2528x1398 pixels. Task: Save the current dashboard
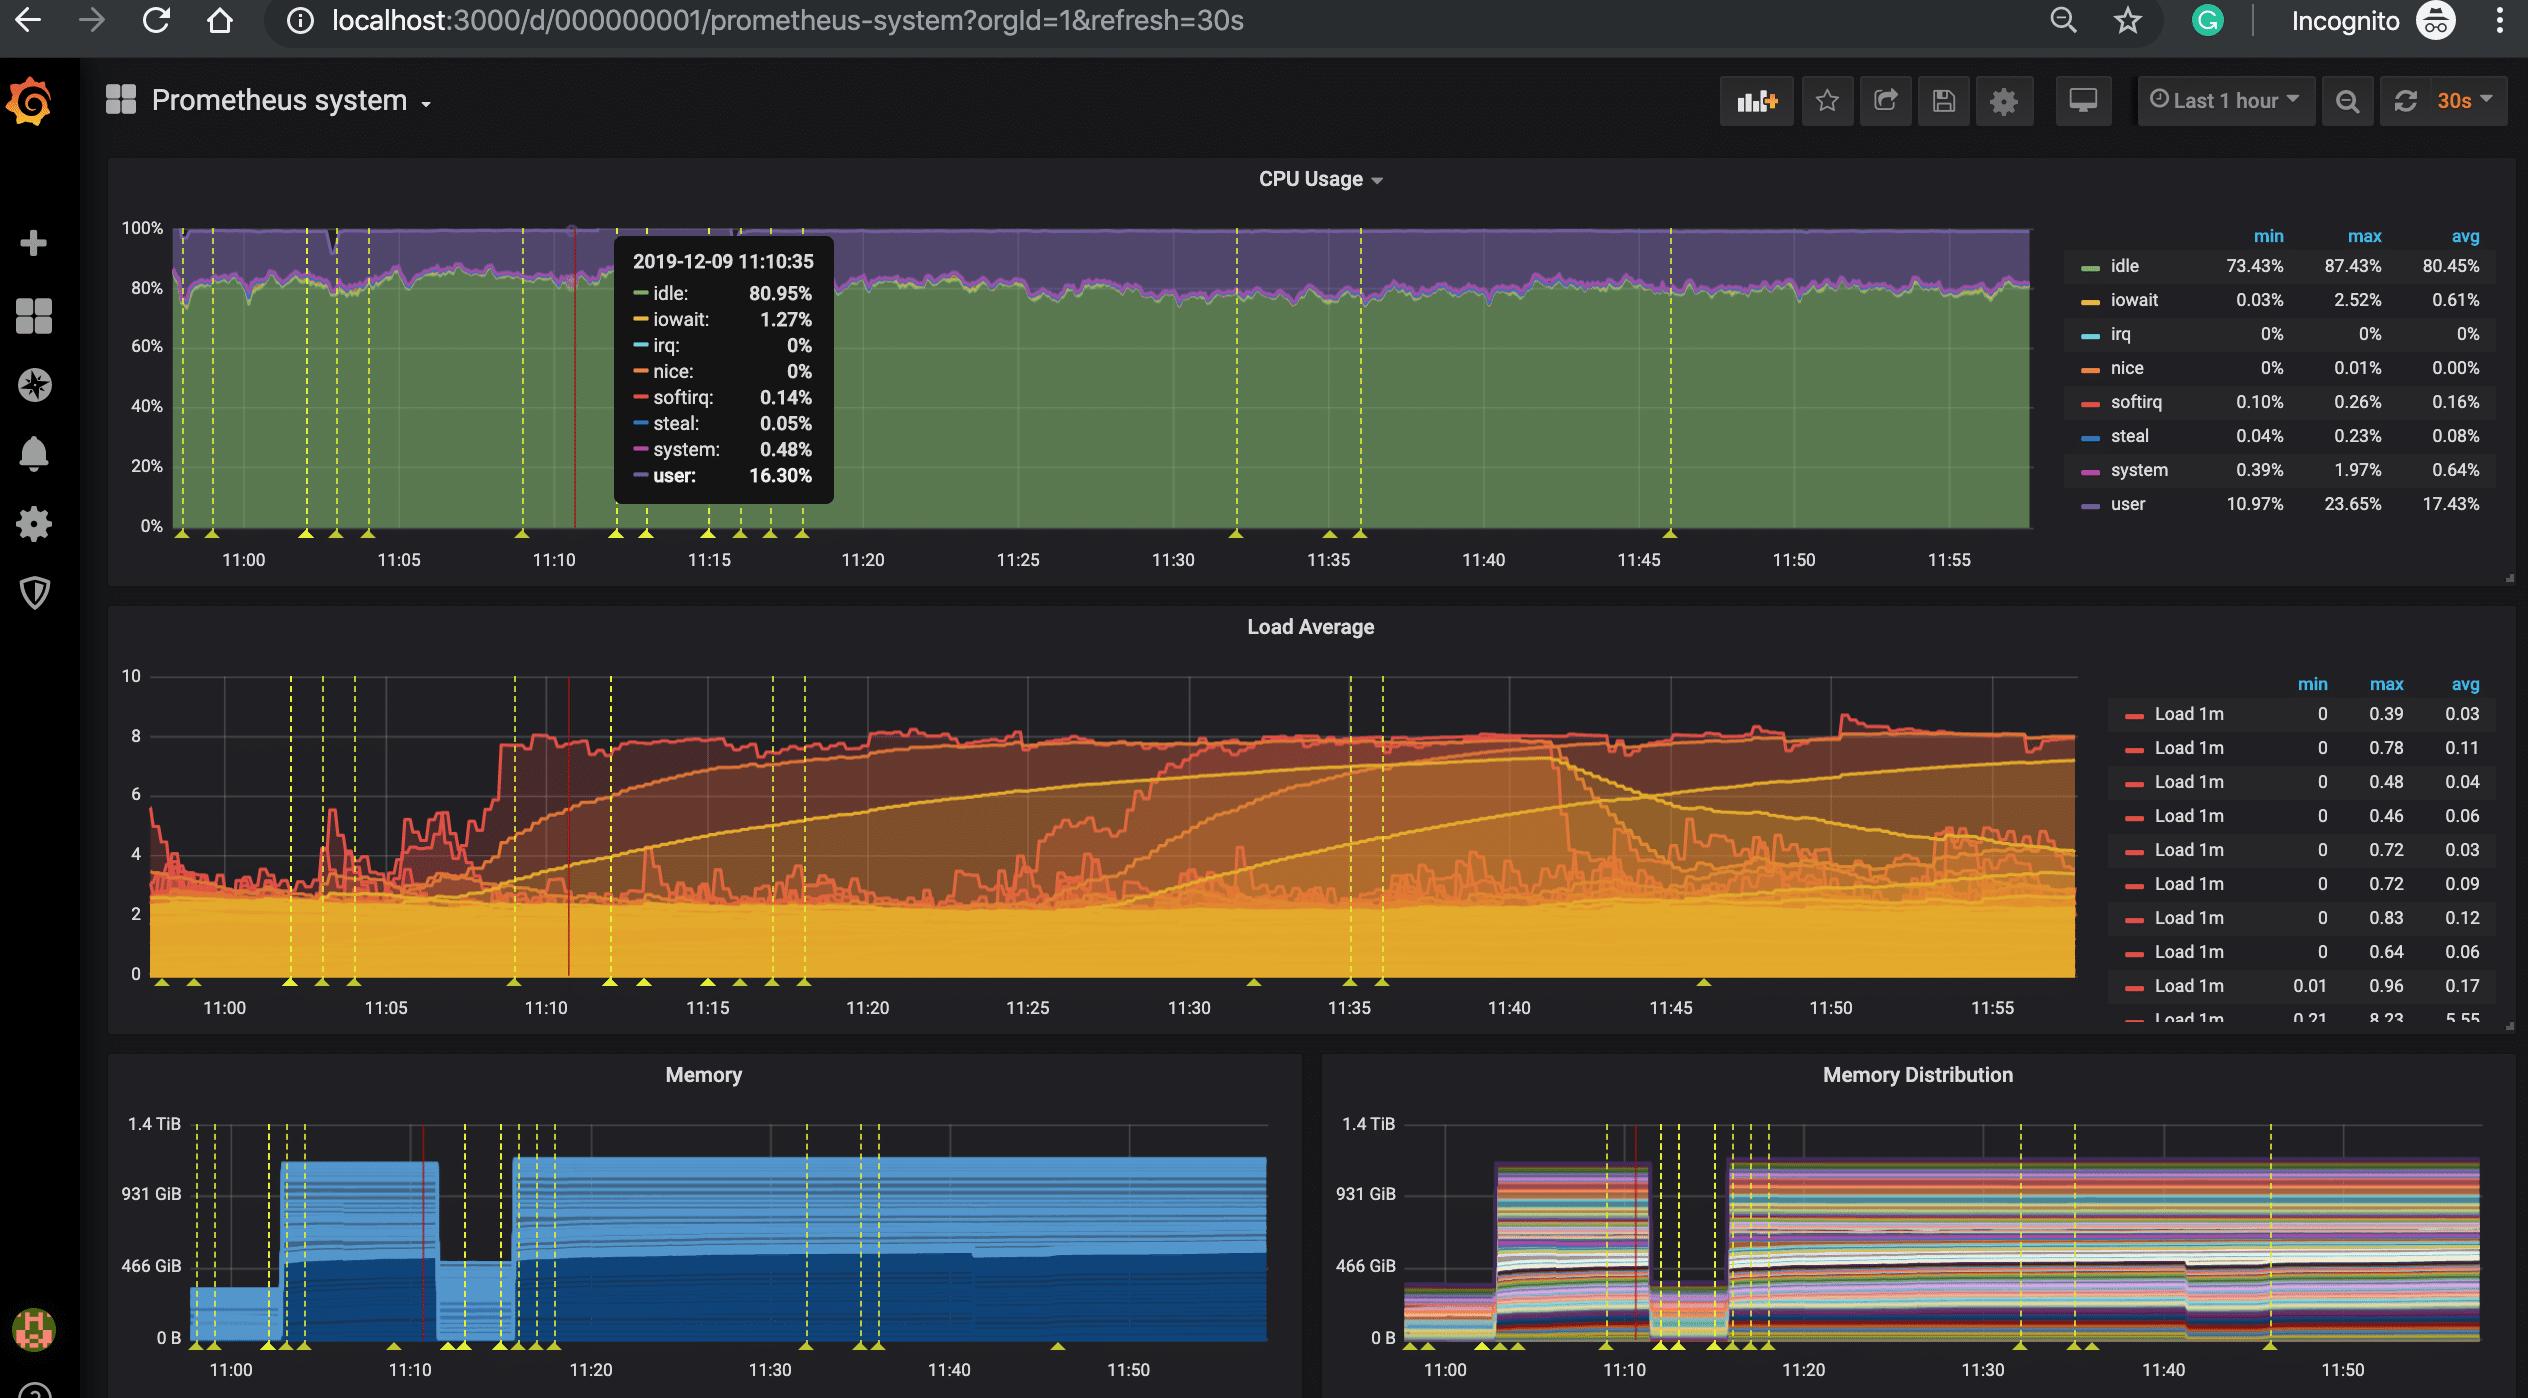[x=1942, y=100]
